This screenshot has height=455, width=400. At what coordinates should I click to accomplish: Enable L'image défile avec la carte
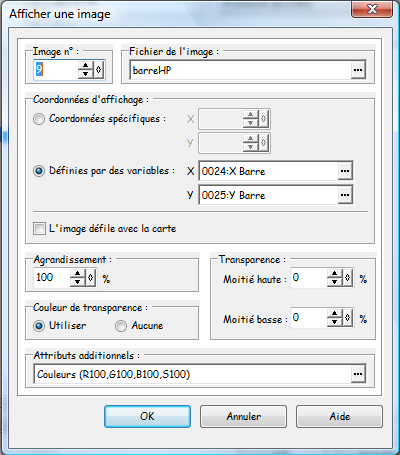39,229
